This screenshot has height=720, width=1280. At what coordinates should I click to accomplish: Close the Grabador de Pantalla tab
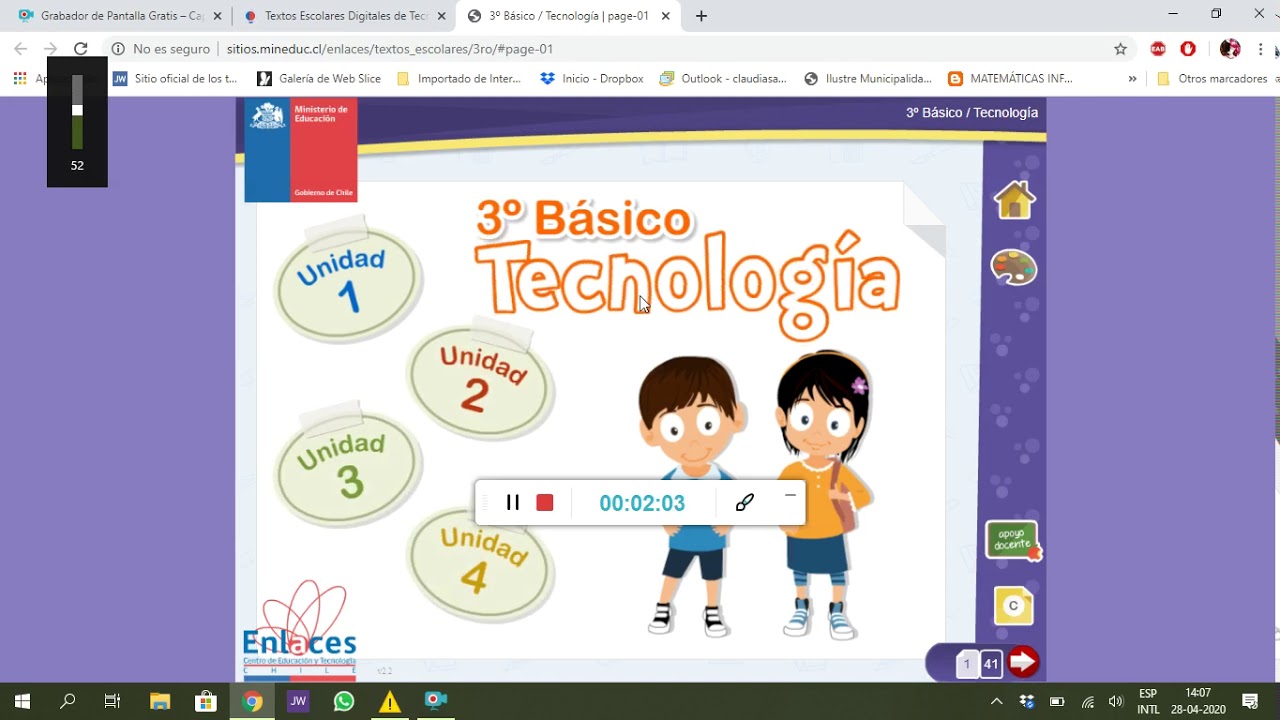click(x=217, y=16)
